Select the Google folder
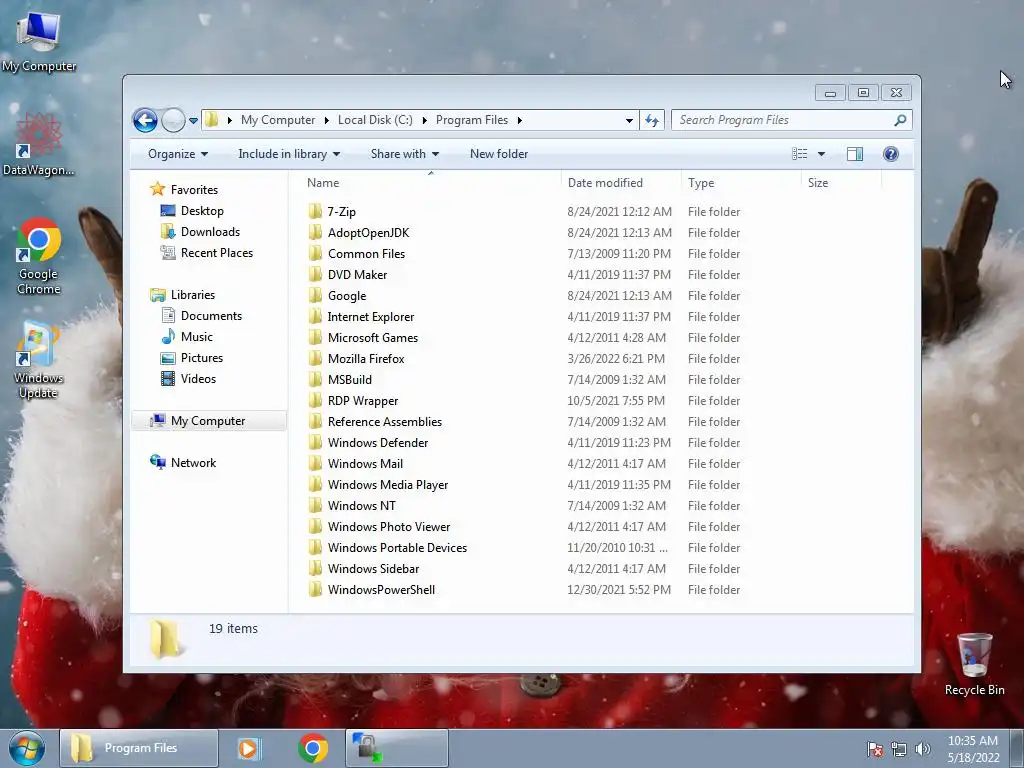Viewport: 1024px width, 768px height. point(347,296)
